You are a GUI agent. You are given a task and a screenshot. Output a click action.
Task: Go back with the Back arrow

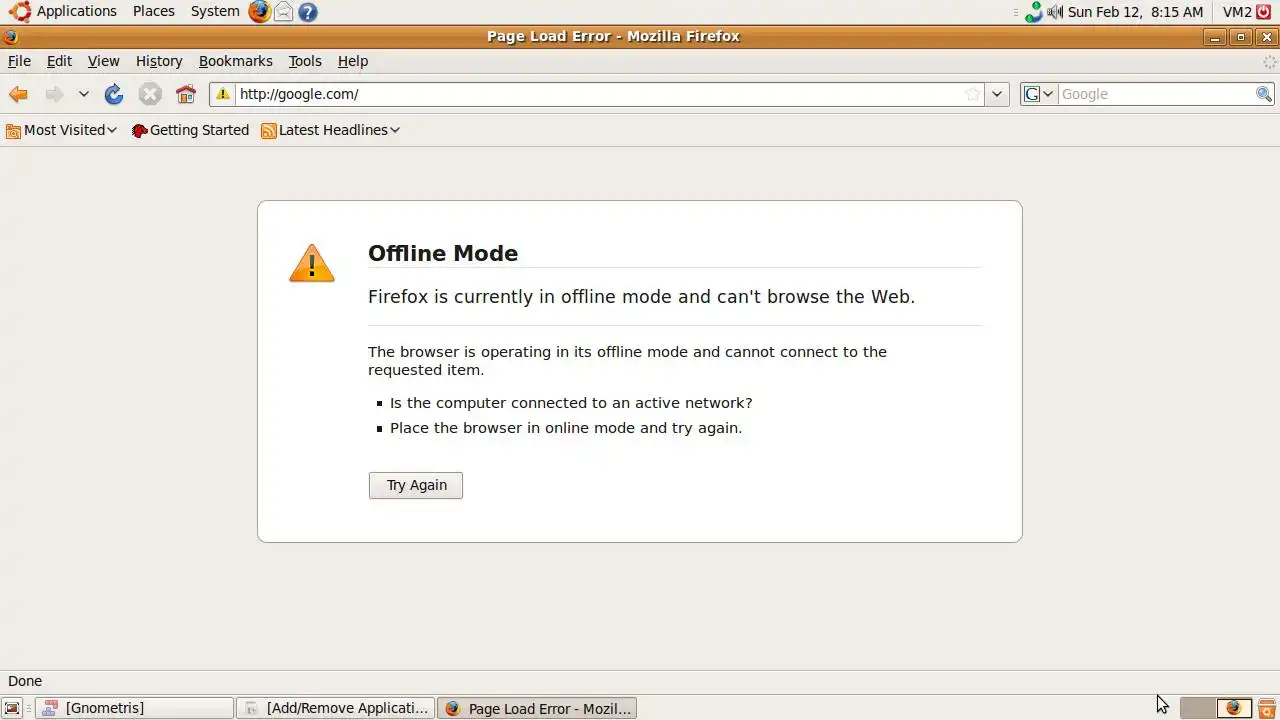18,94
